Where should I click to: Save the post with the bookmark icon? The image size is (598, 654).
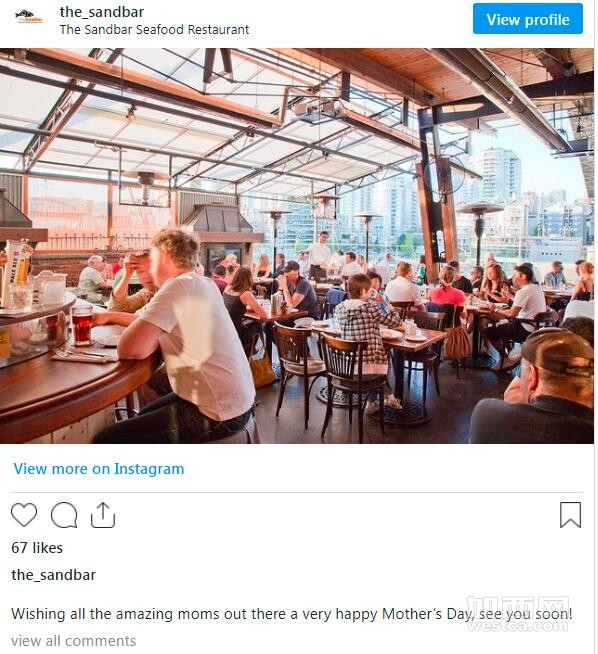pyautogui.click(x=570, y=515)
